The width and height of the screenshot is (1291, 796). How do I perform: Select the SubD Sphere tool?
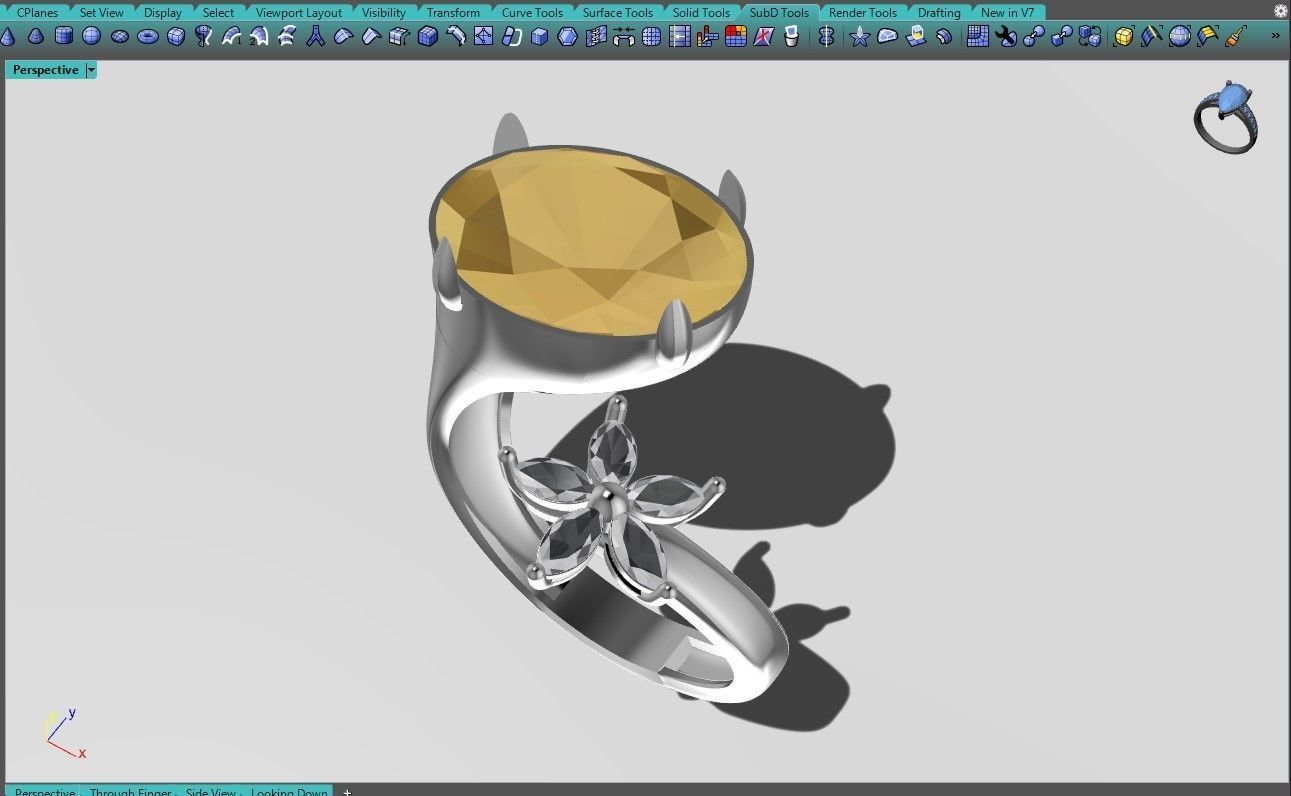92,37
